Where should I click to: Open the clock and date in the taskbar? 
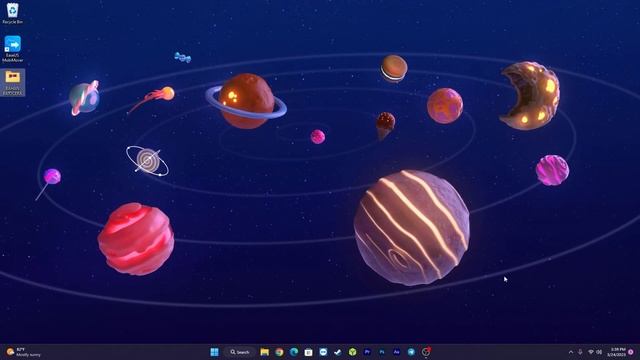coord(616,352)
